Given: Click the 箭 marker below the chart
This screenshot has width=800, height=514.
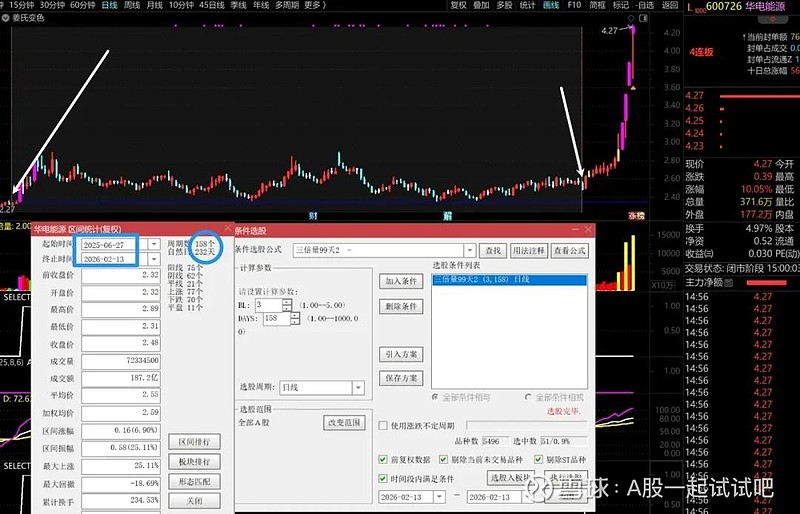Looking at the screenshot, I should tap(447, 215).
